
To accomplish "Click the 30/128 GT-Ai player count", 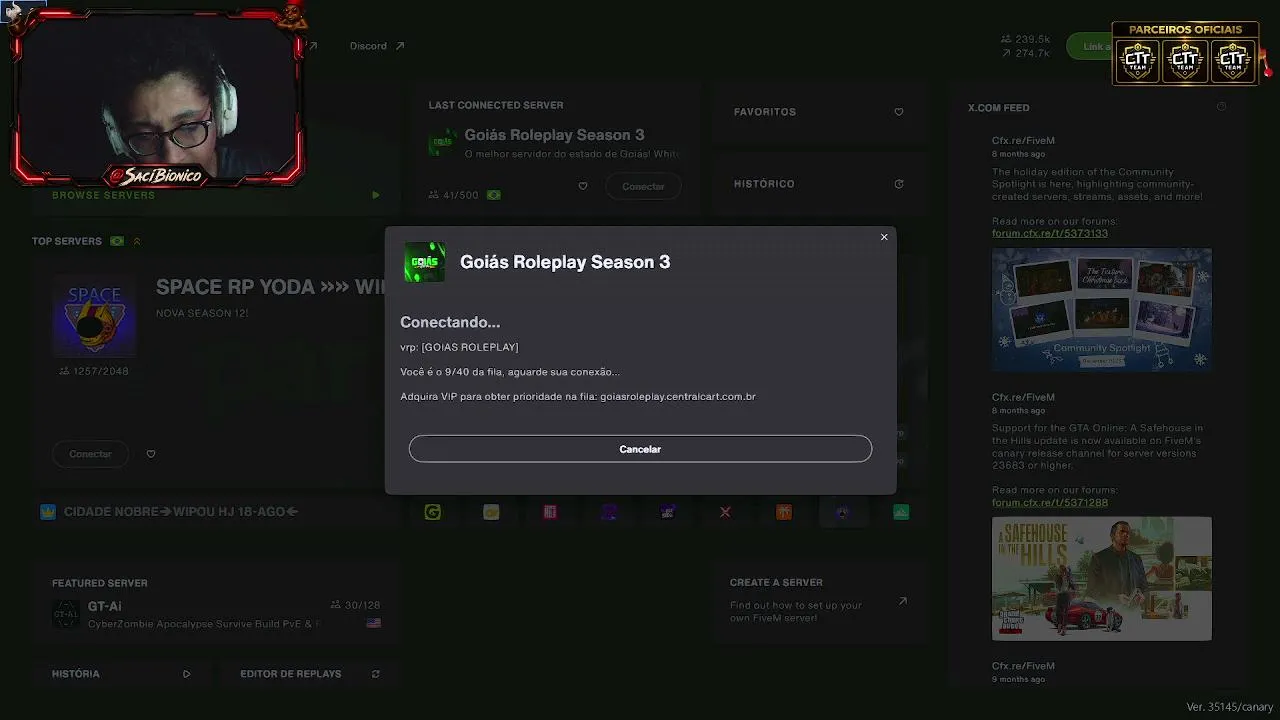I will pos(355,605).
